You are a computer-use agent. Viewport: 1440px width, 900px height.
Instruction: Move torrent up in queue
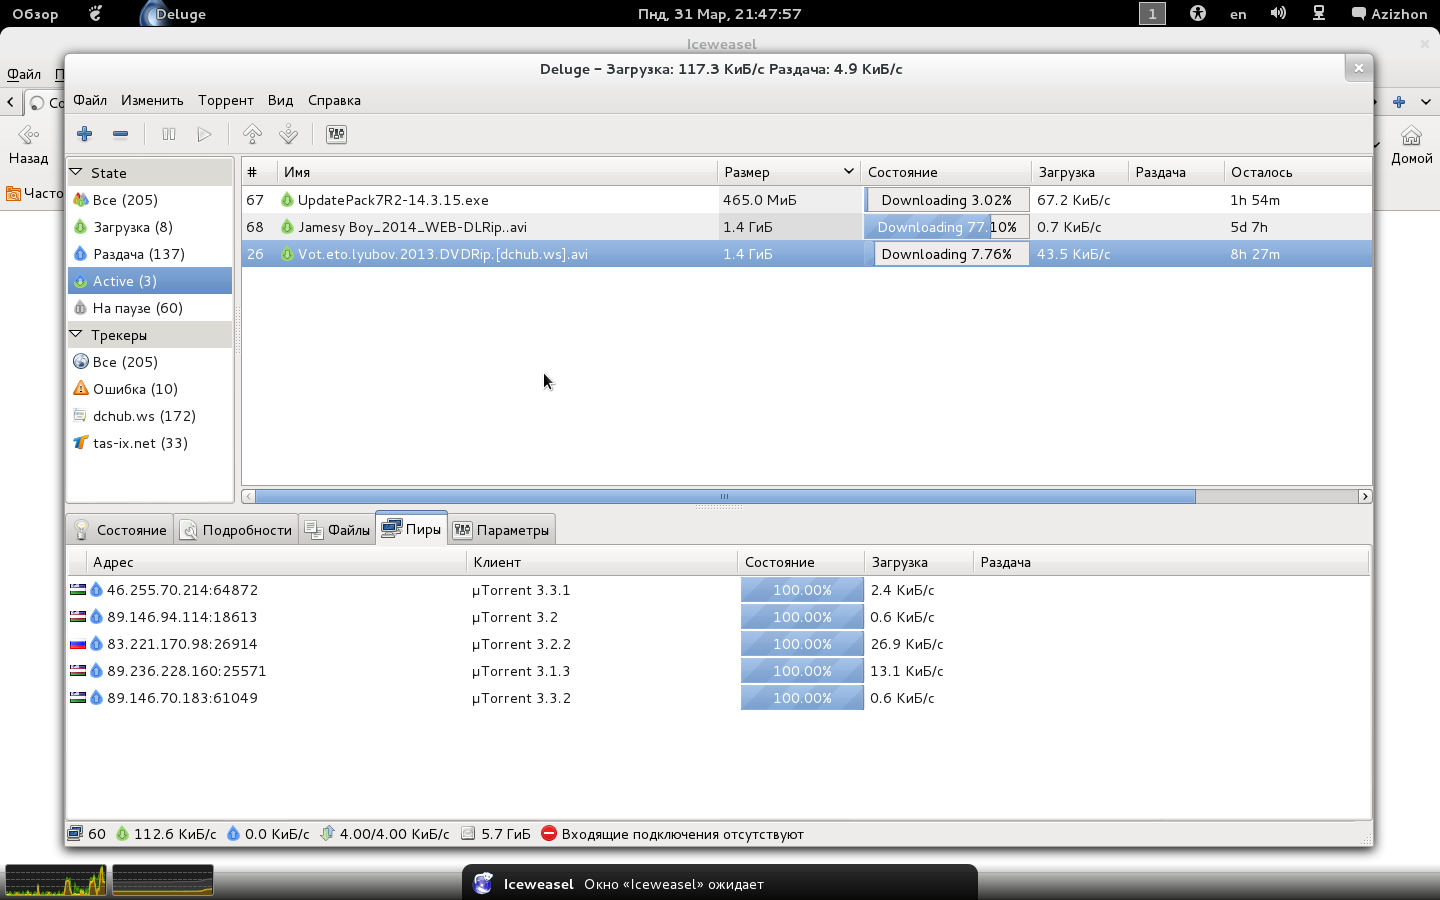click(252, 134)
